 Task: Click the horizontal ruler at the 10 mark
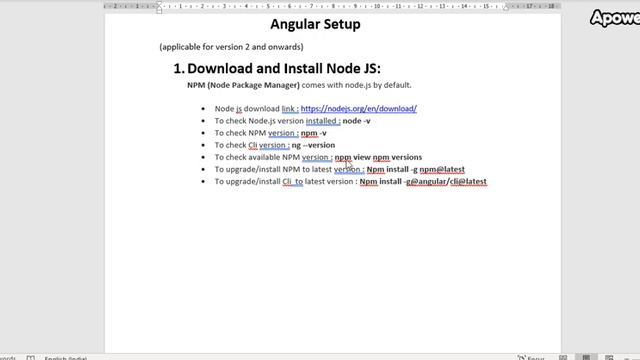(x=377, y=6)
